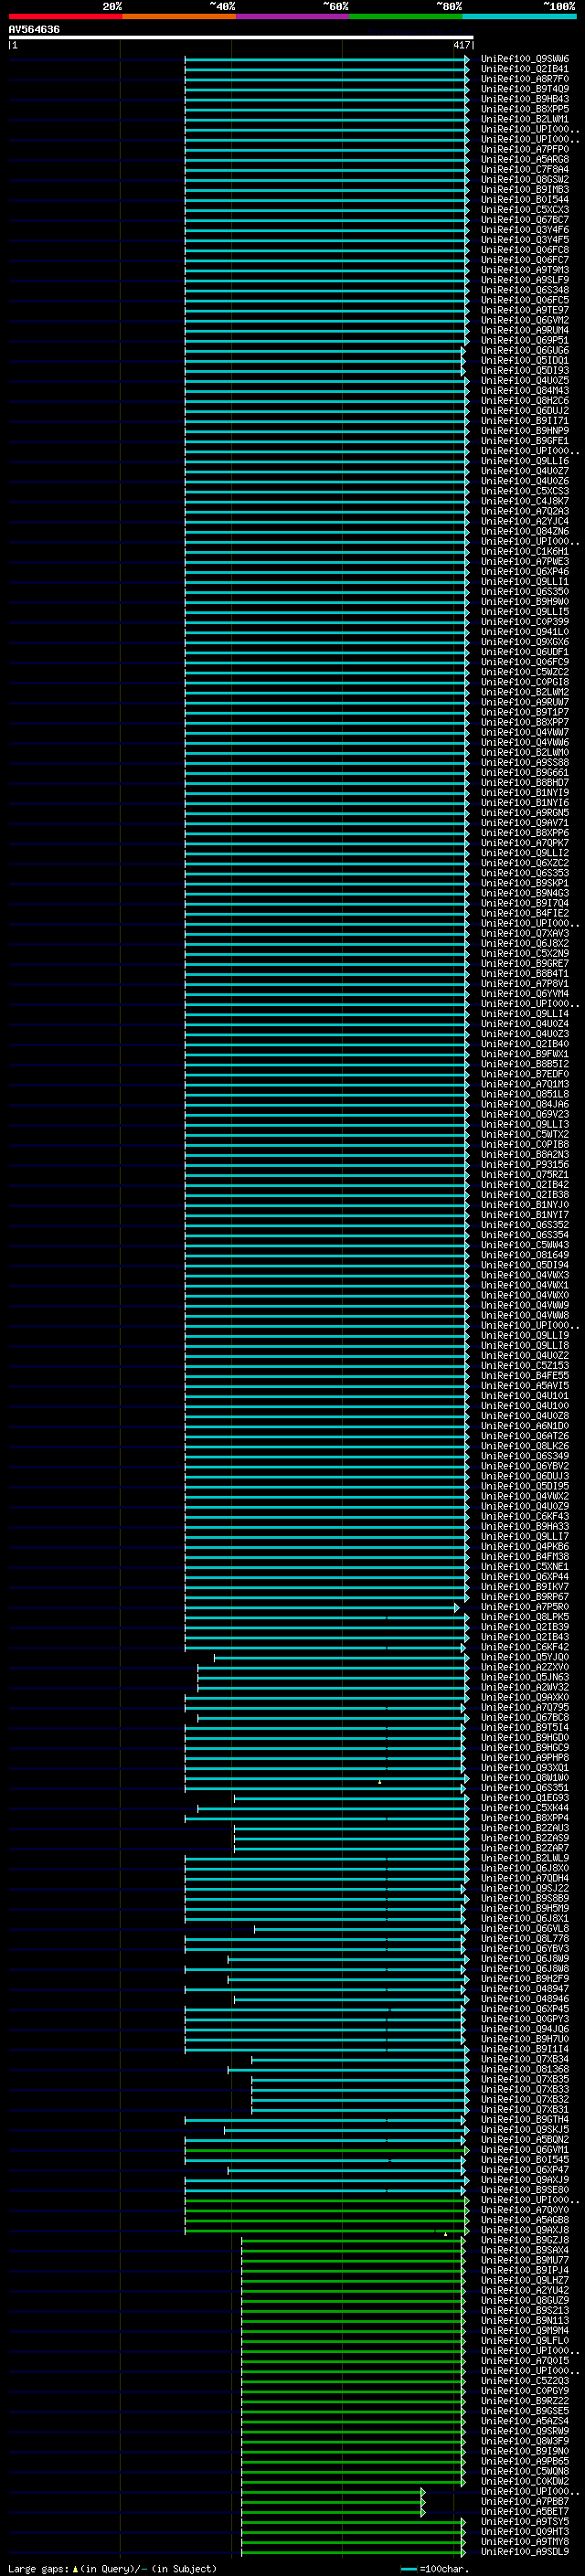Click the white query bar spanning 1 to 417
585x2576 pixels.
241,38
